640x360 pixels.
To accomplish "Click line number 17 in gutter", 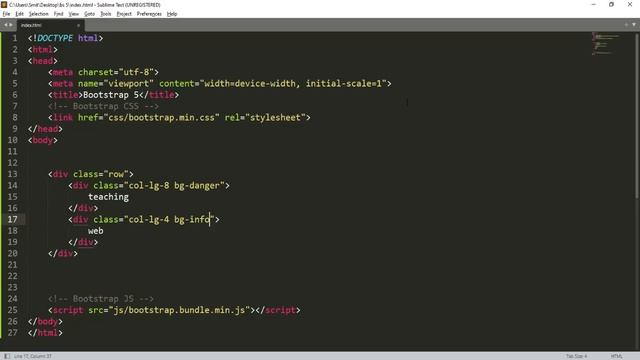I will (13, 220).
